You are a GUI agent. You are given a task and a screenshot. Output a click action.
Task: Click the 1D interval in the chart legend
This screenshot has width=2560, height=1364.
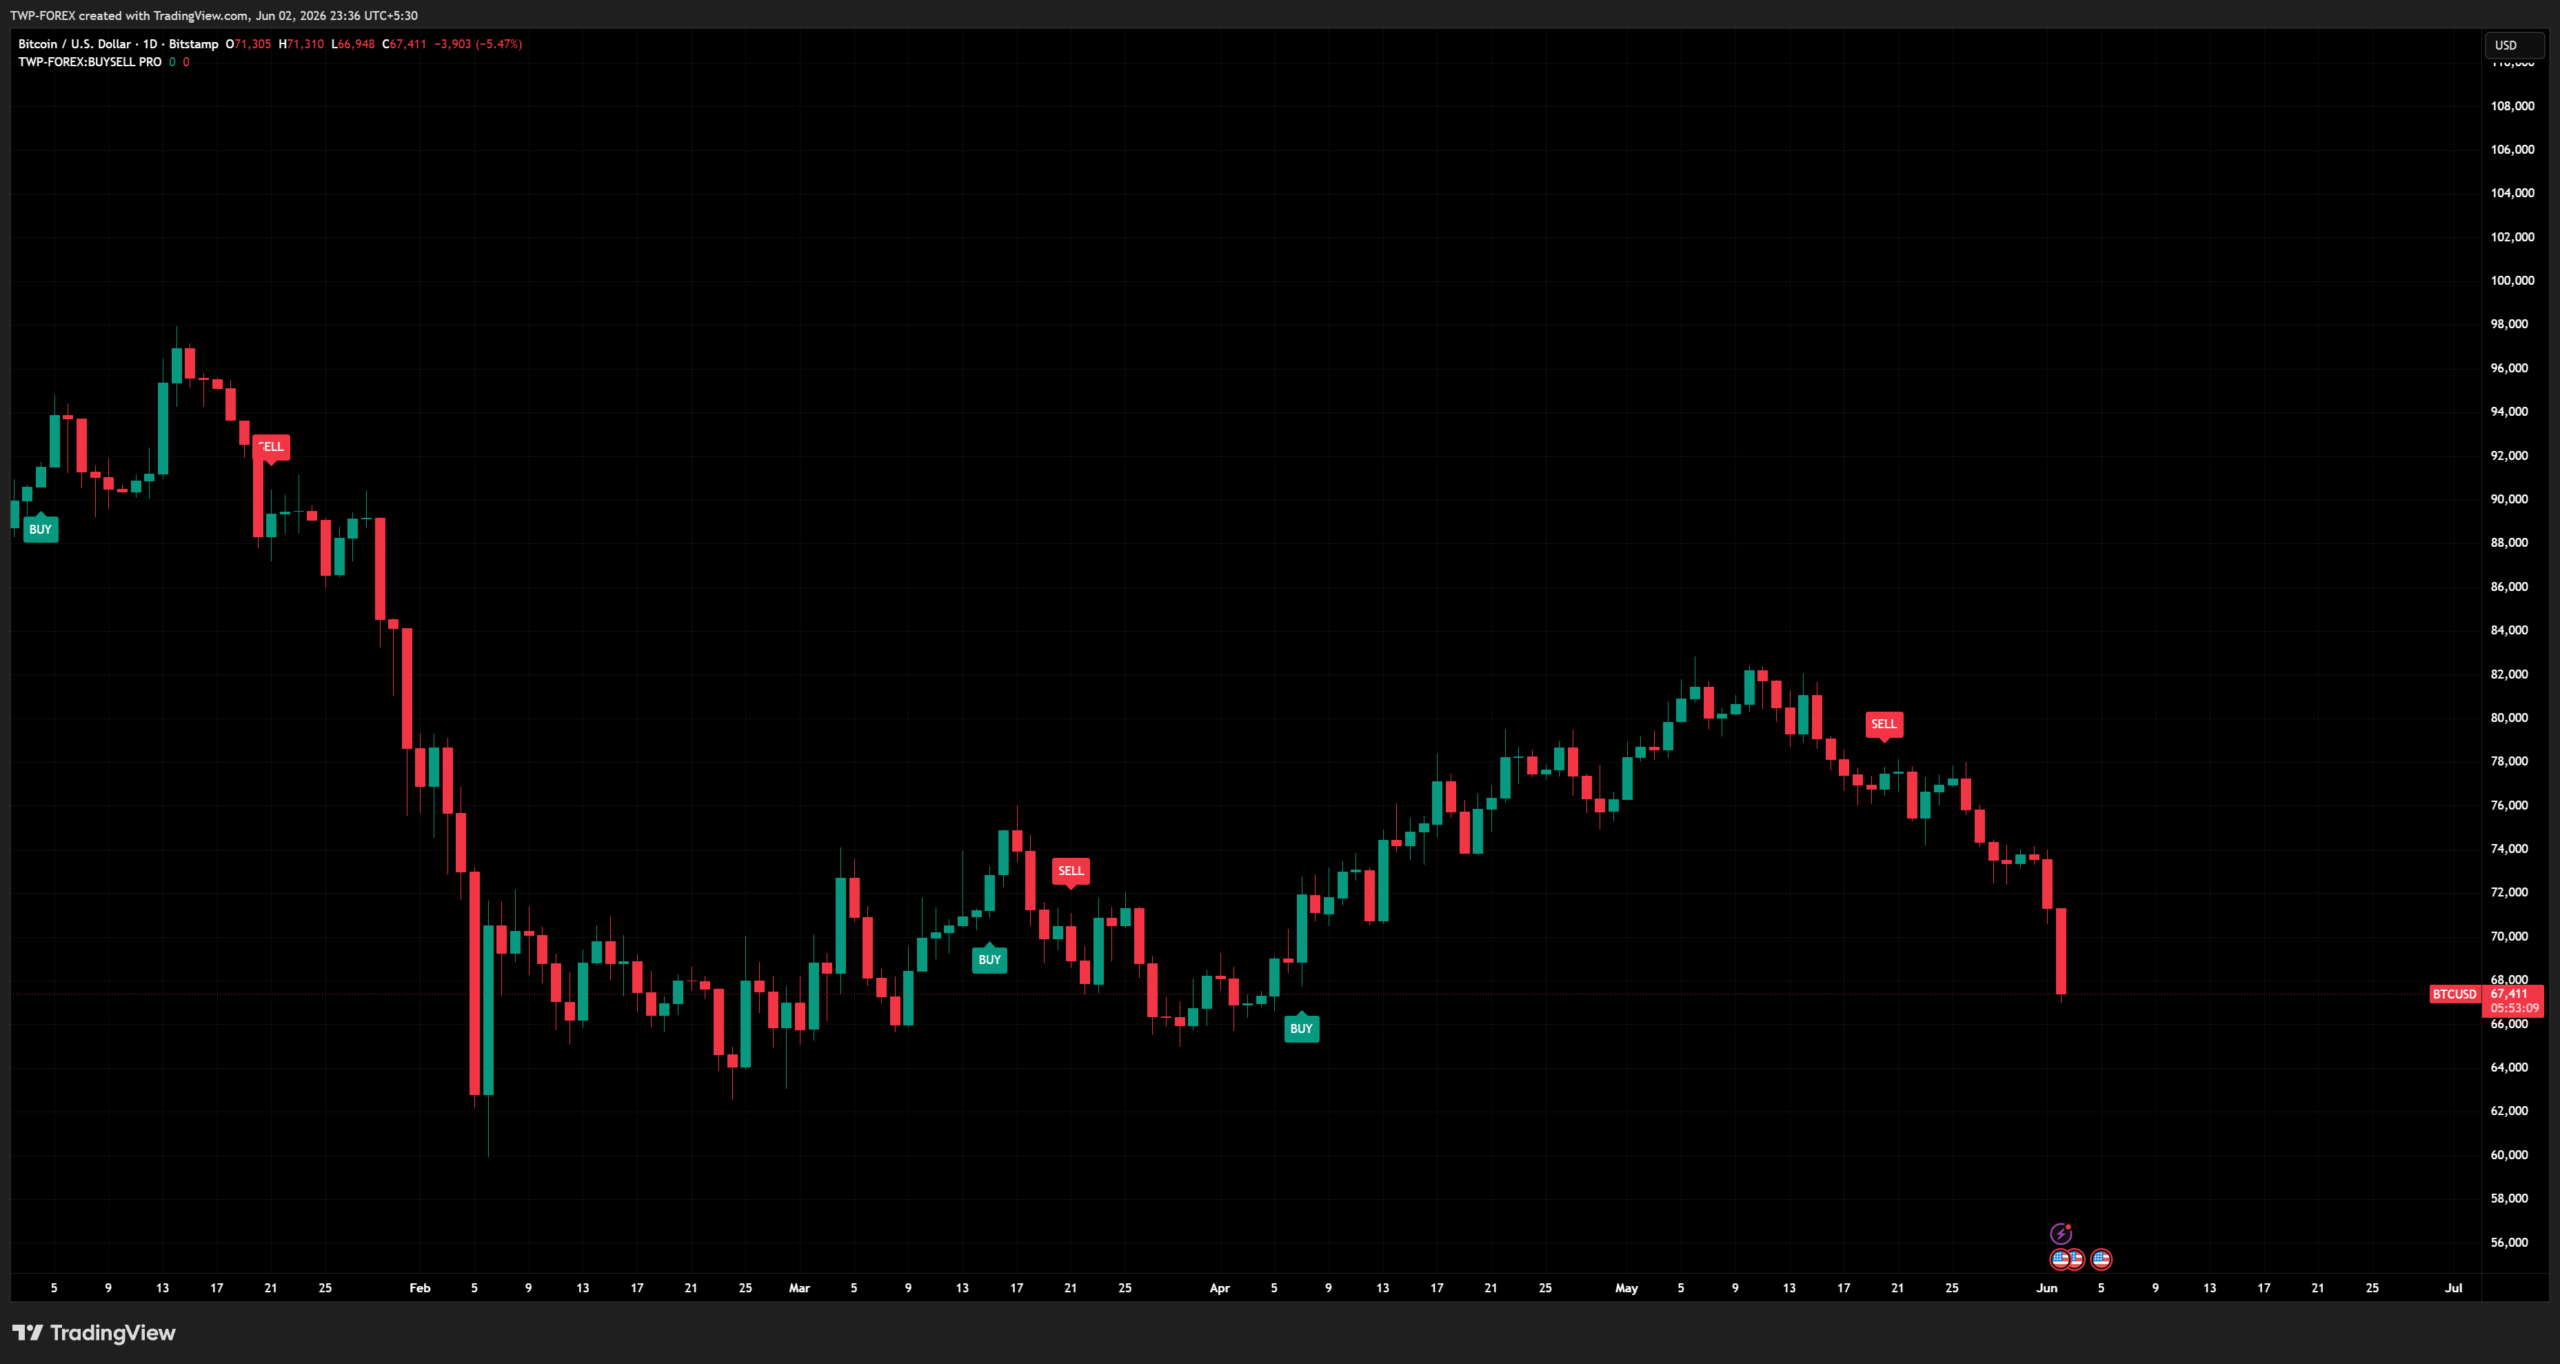150,44
